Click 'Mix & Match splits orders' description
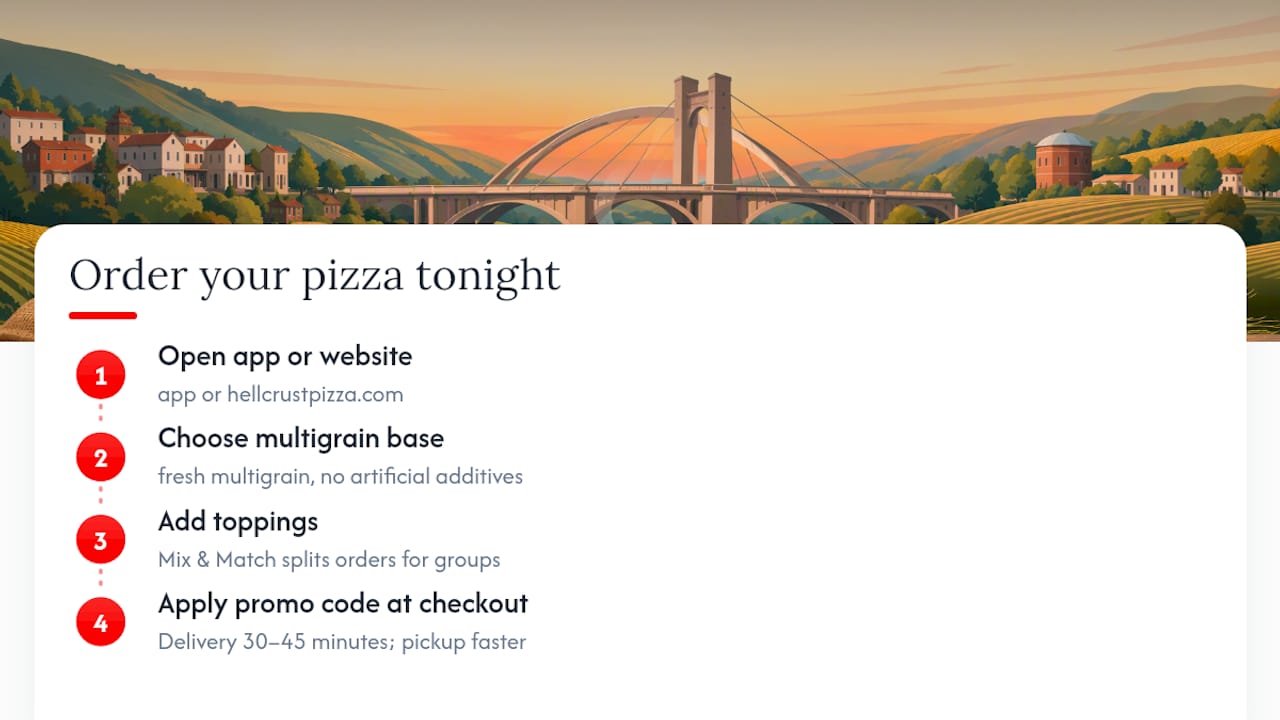The width and height of the screenshot is (1280, 720). [x=329, y=559]
